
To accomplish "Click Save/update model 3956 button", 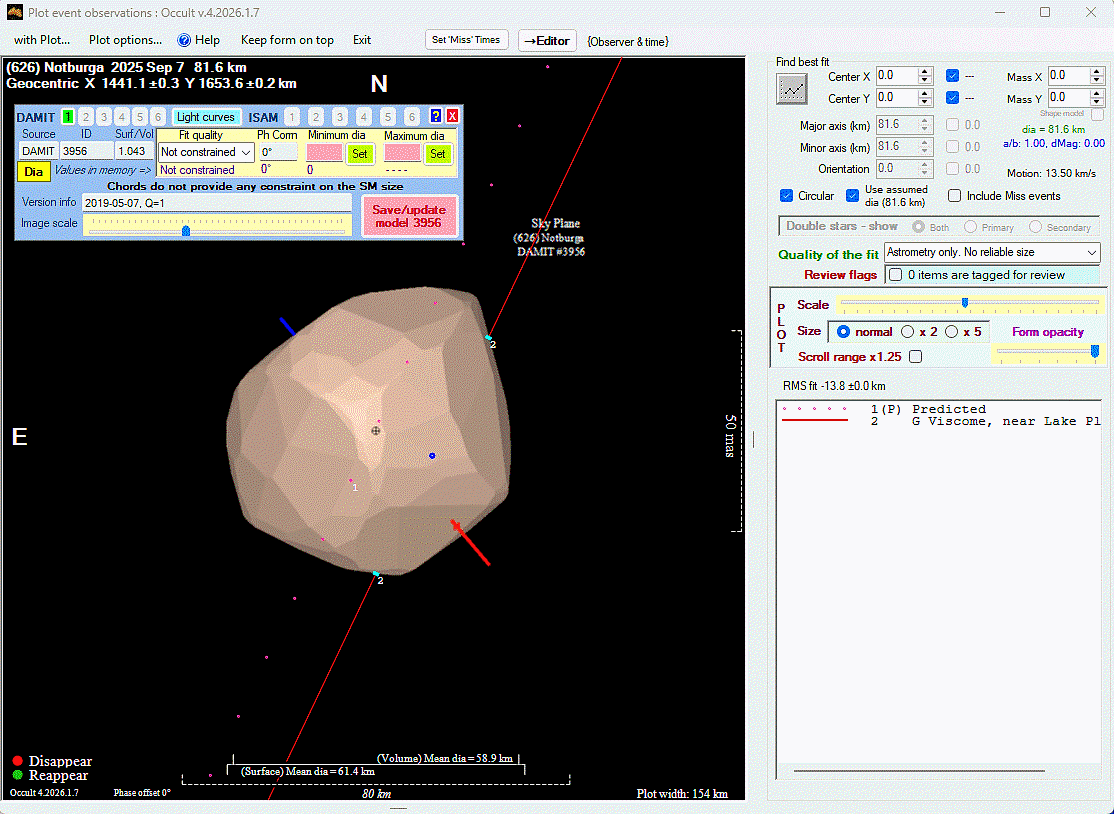I will click(408, 216).
